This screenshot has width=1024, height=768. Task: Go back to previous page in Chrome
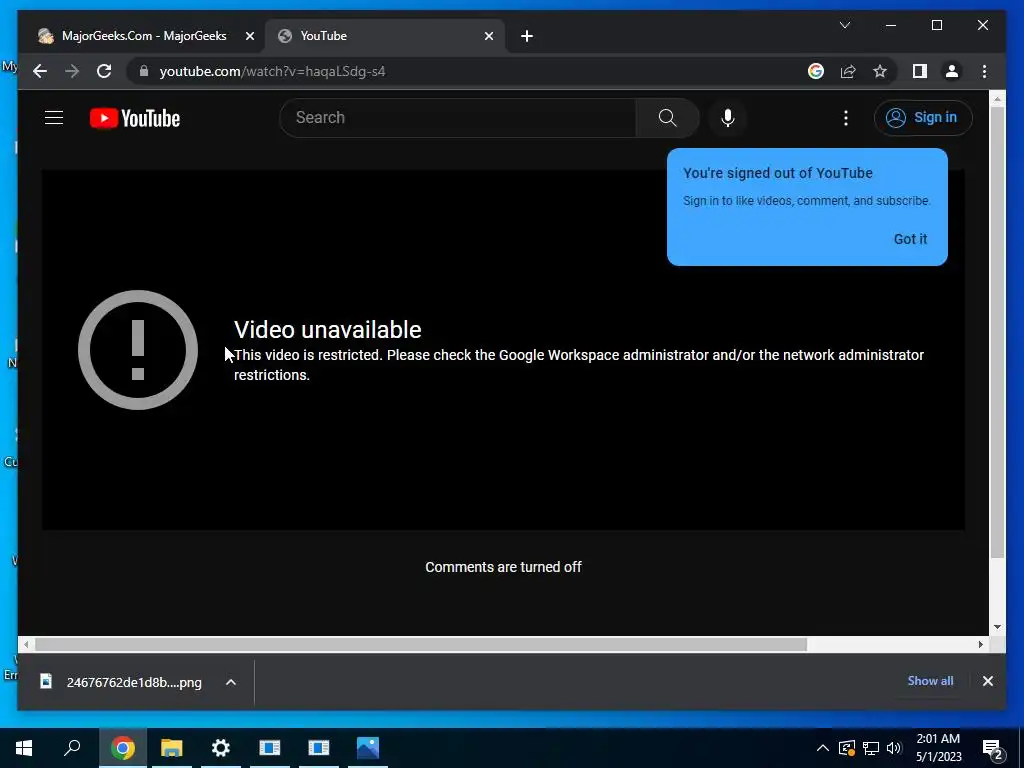pos(40,71)
